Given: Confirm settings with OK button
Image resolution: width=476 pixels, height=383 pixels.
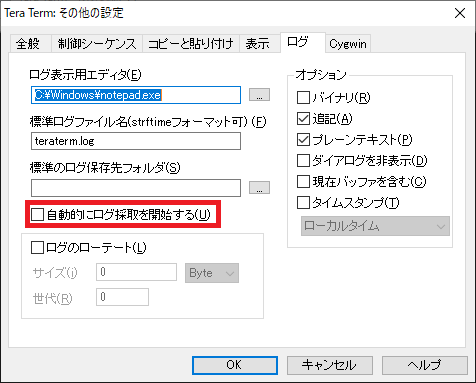Looking at the screenshot, I should [235, 365].
